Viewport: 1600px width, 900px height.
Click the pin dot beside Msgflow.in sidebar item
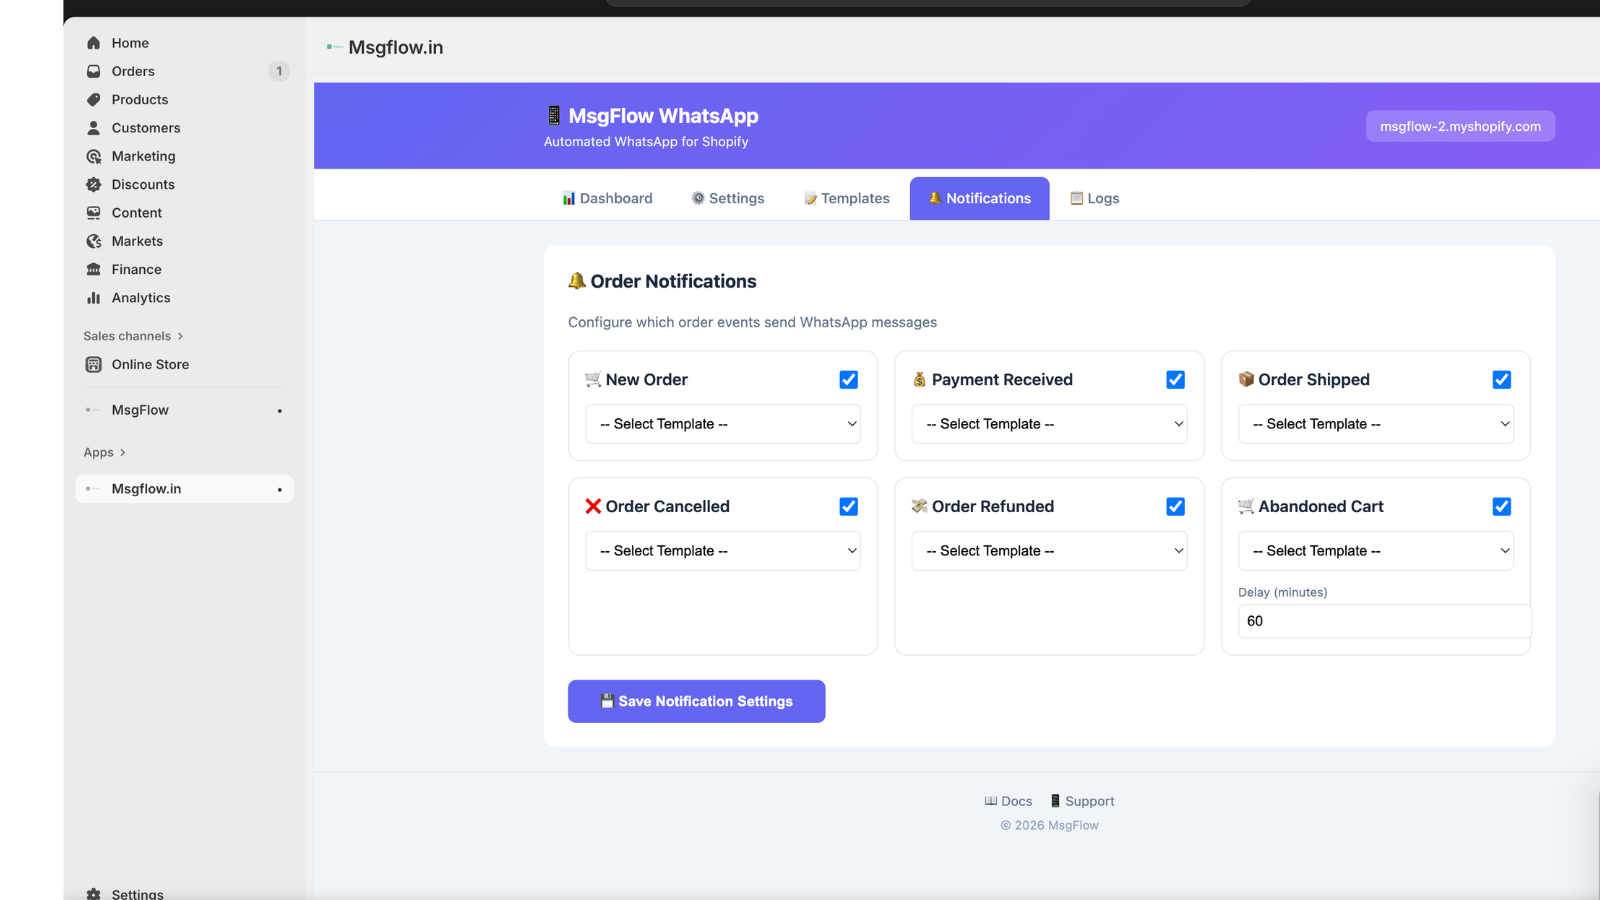[280, 490]
